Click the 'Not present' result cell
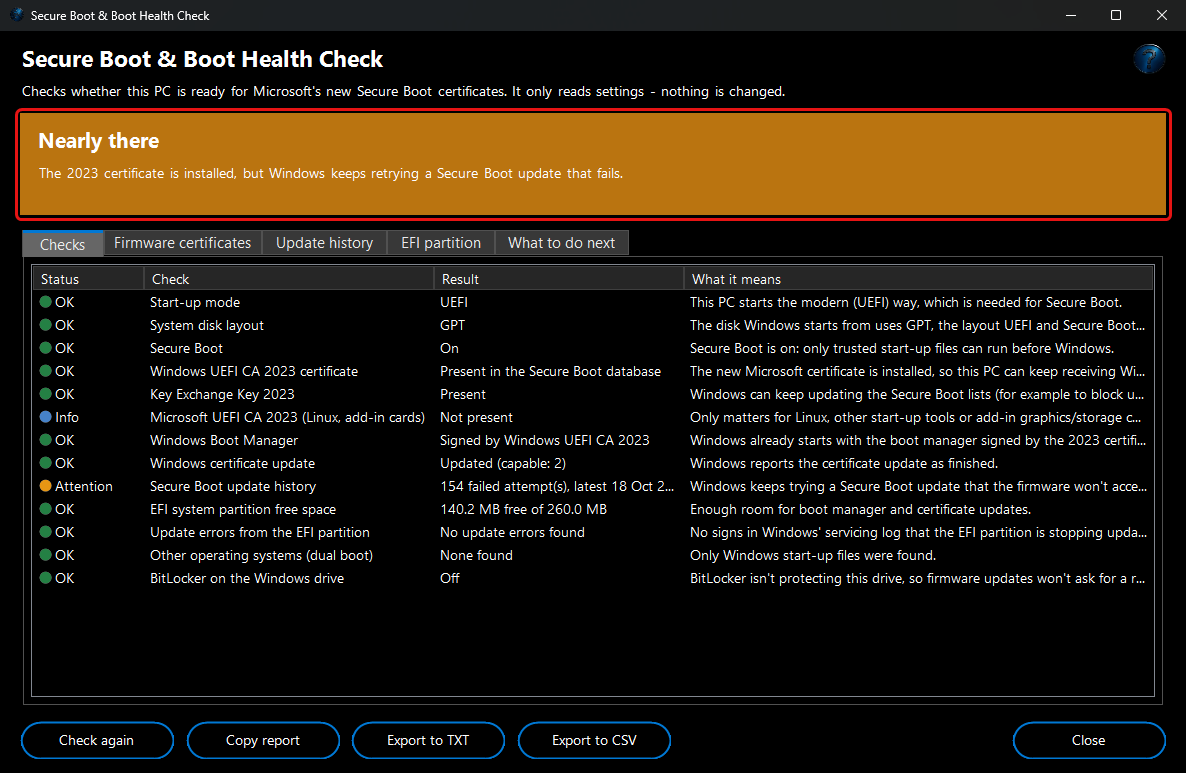The width and height of the screenshot is (1186, 773). point(477,417)
